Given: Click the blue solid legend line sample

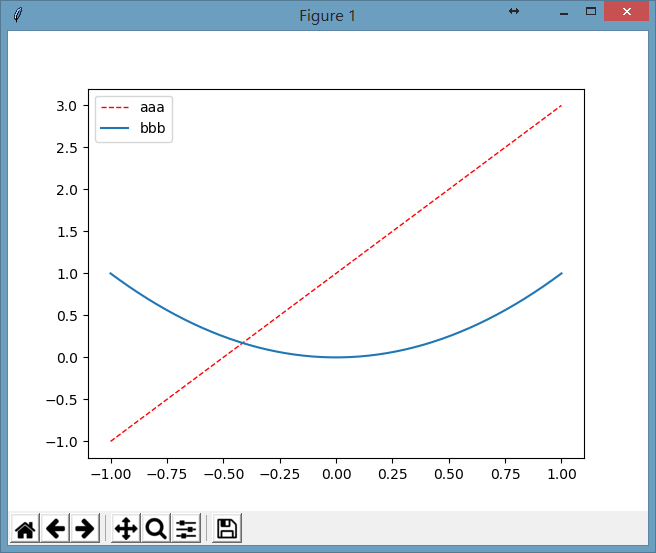Looking at the screenshot, I should [x=115, y=128].
